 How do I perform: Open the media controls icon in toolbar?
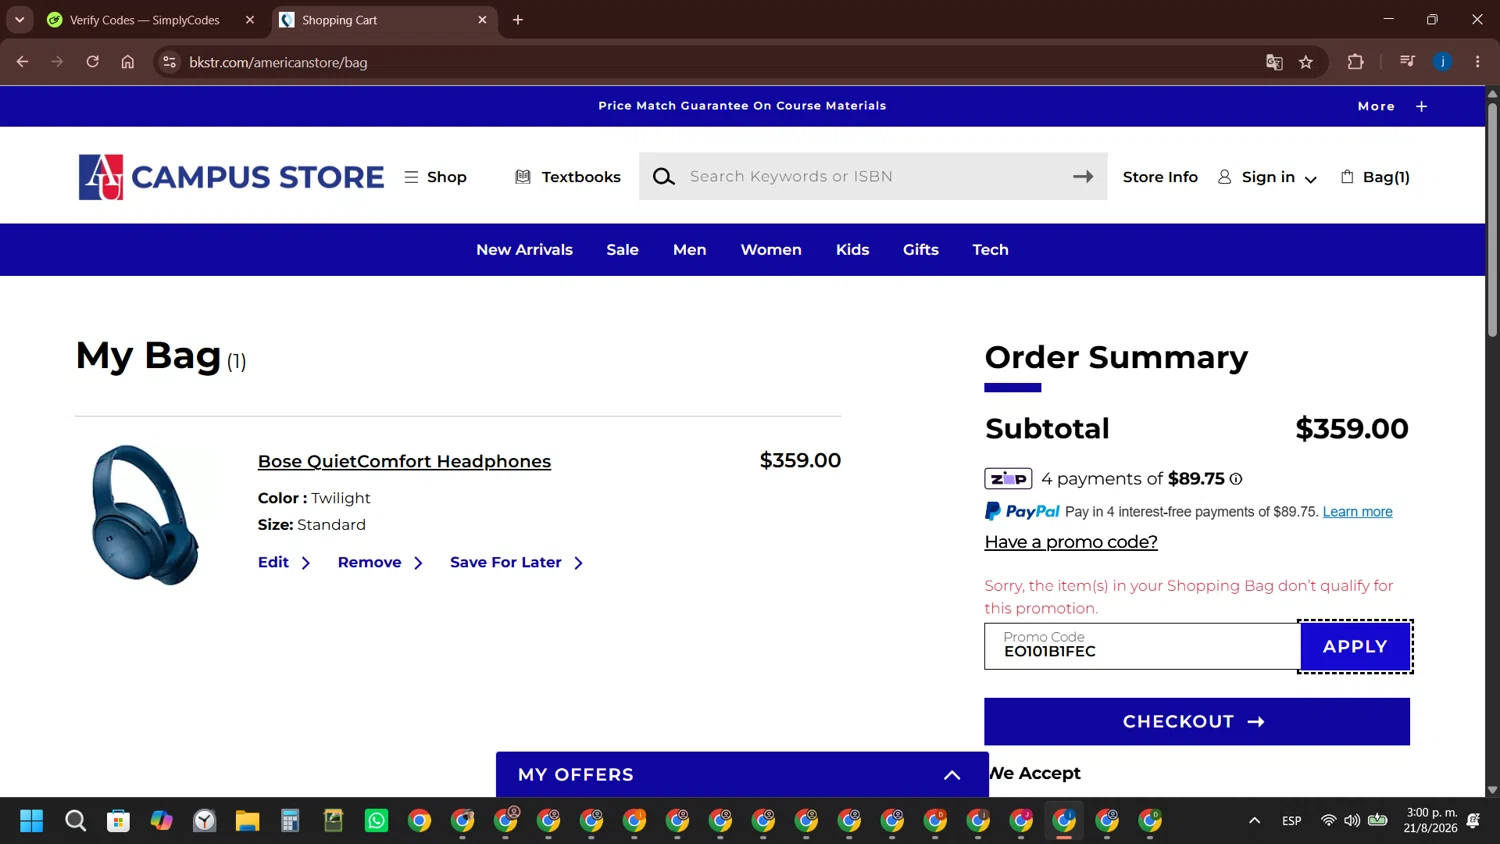tap(1408, 62)
